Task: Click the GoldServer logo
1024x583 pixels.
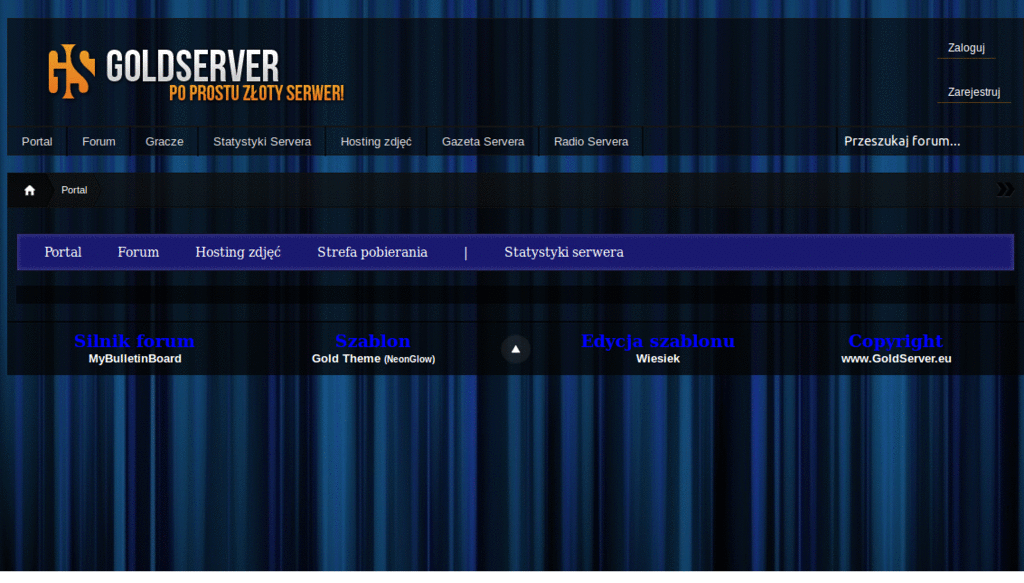Action: [195, 72]
